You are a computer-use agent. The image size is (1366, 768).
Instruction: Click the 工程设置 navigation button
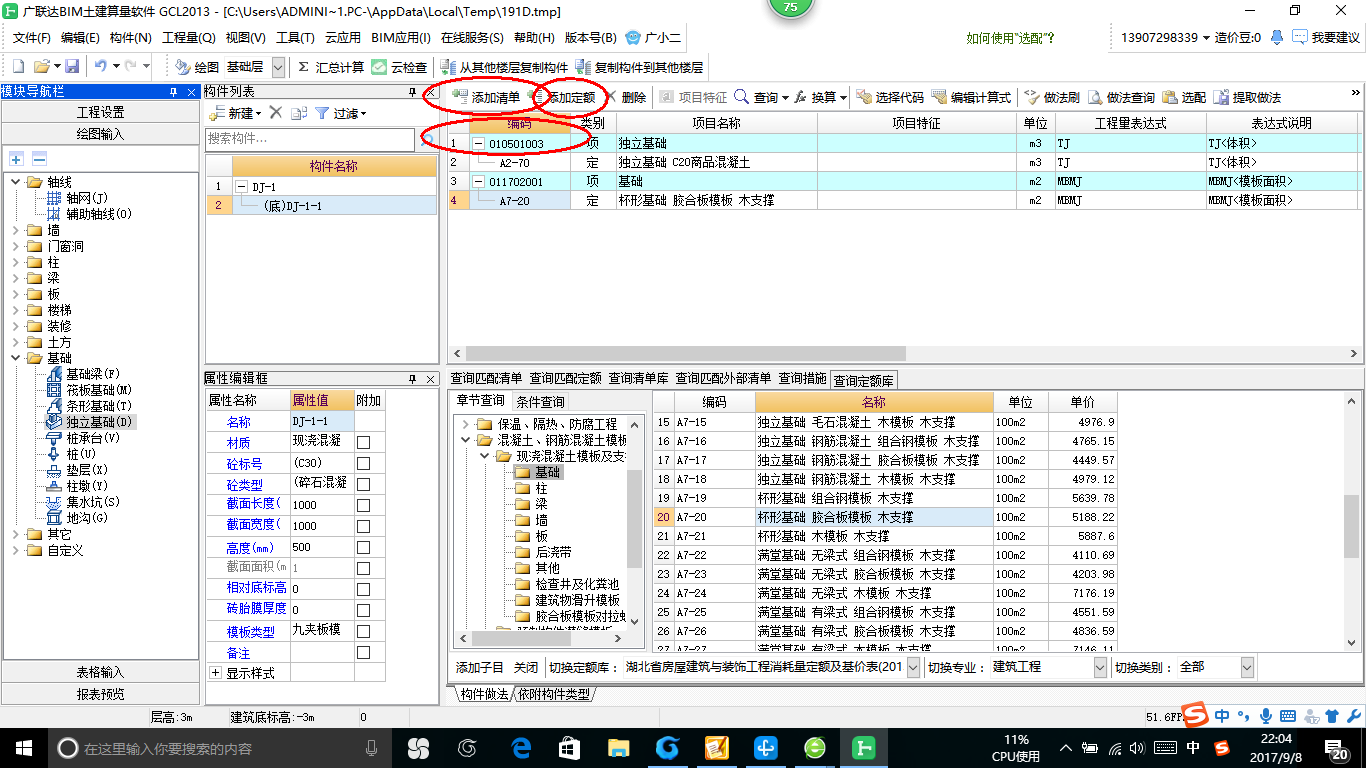click(x=100, y=113)
